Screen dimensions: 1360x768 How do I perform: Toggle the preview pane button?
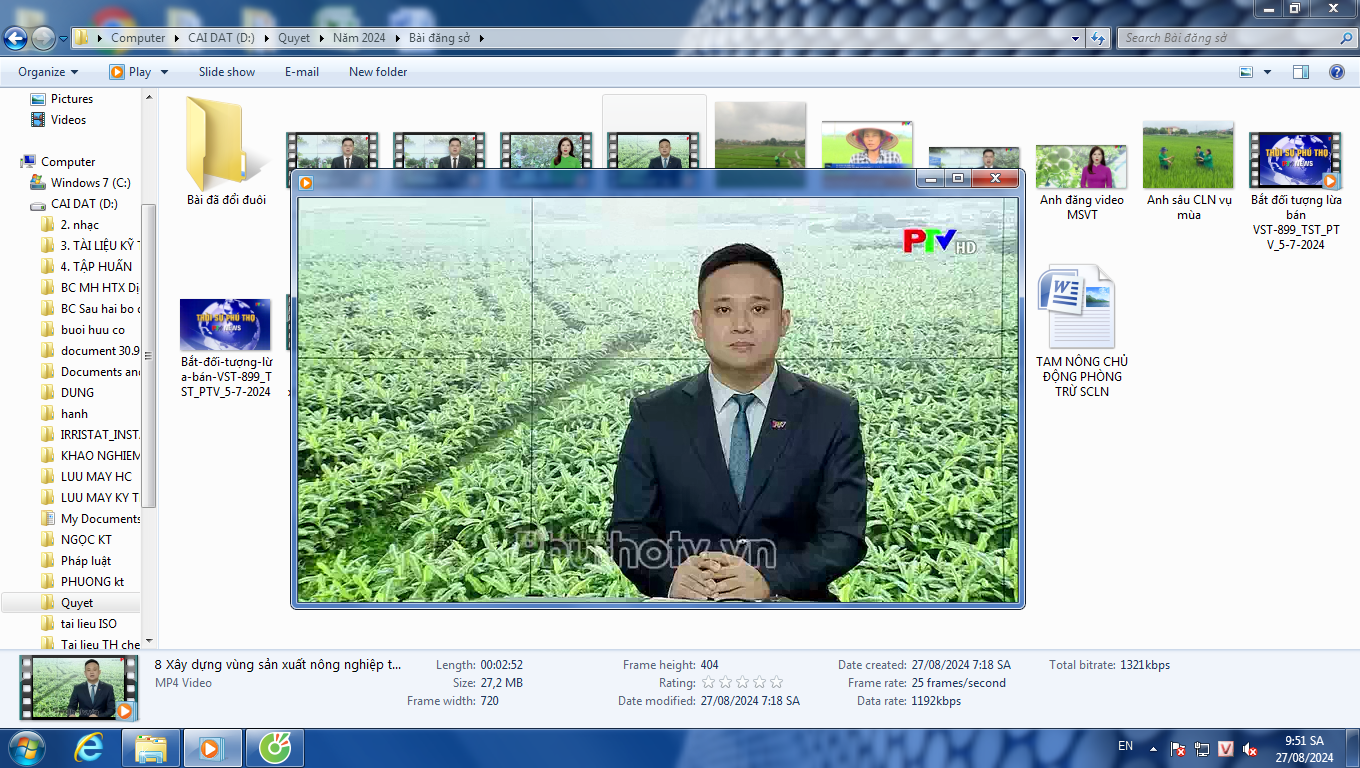pos(1300,72)
